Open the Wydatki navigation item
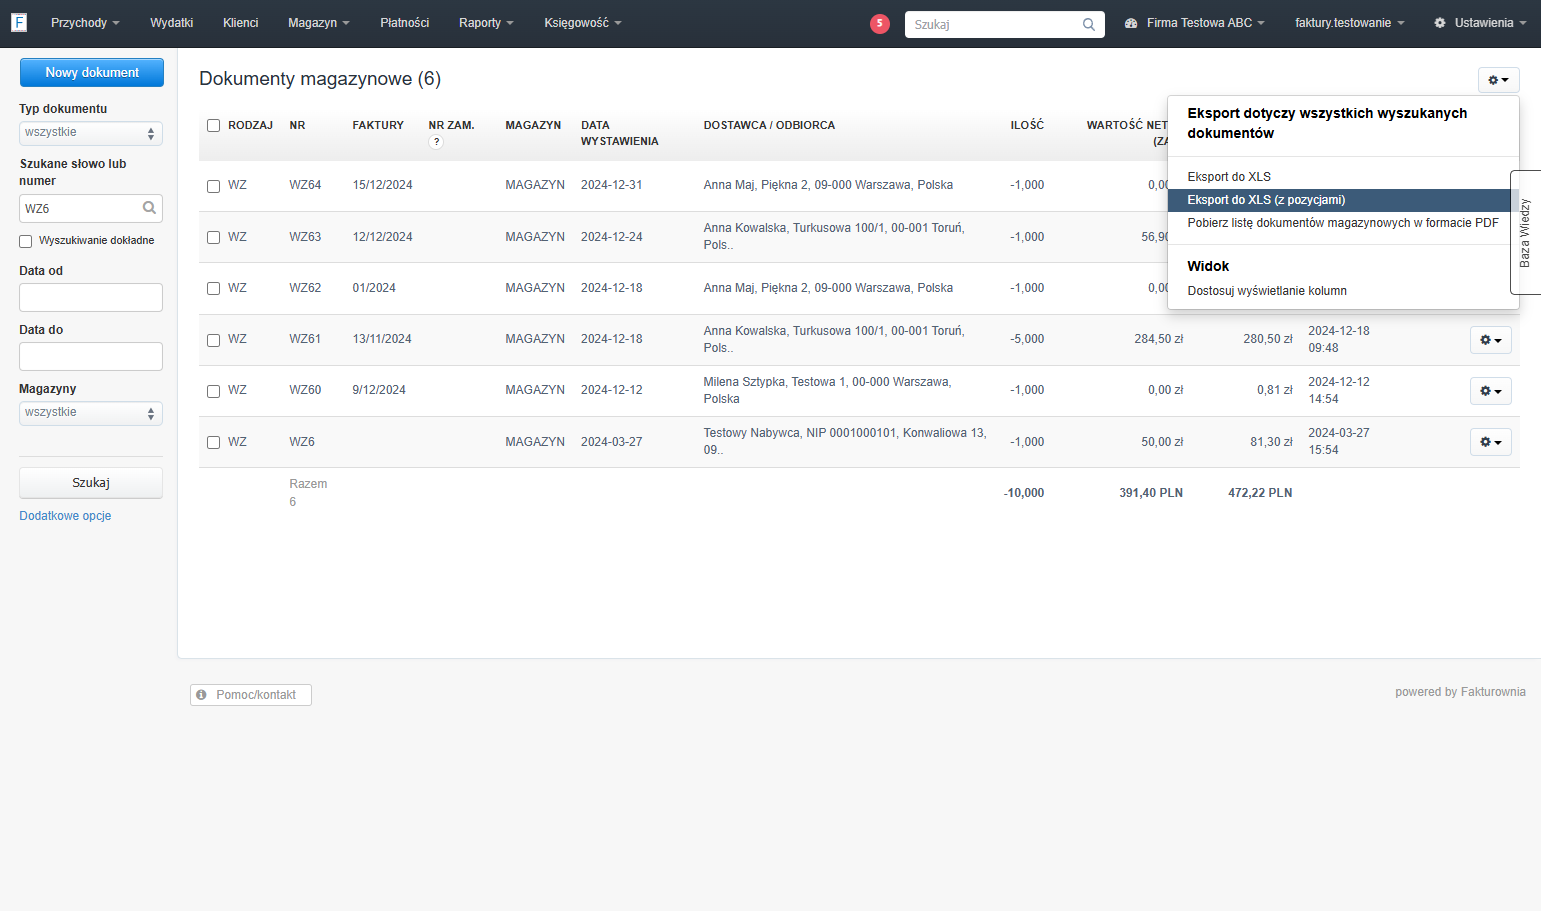Image resolution: width=1541 pixels, height=911 pixels. [172, 23]
